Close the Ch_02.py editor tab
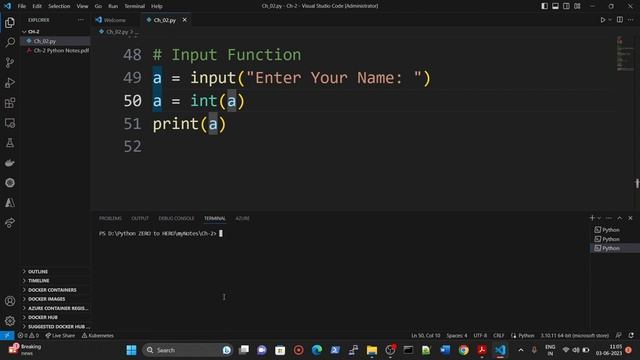640x360 pixels. coord(184,20)
